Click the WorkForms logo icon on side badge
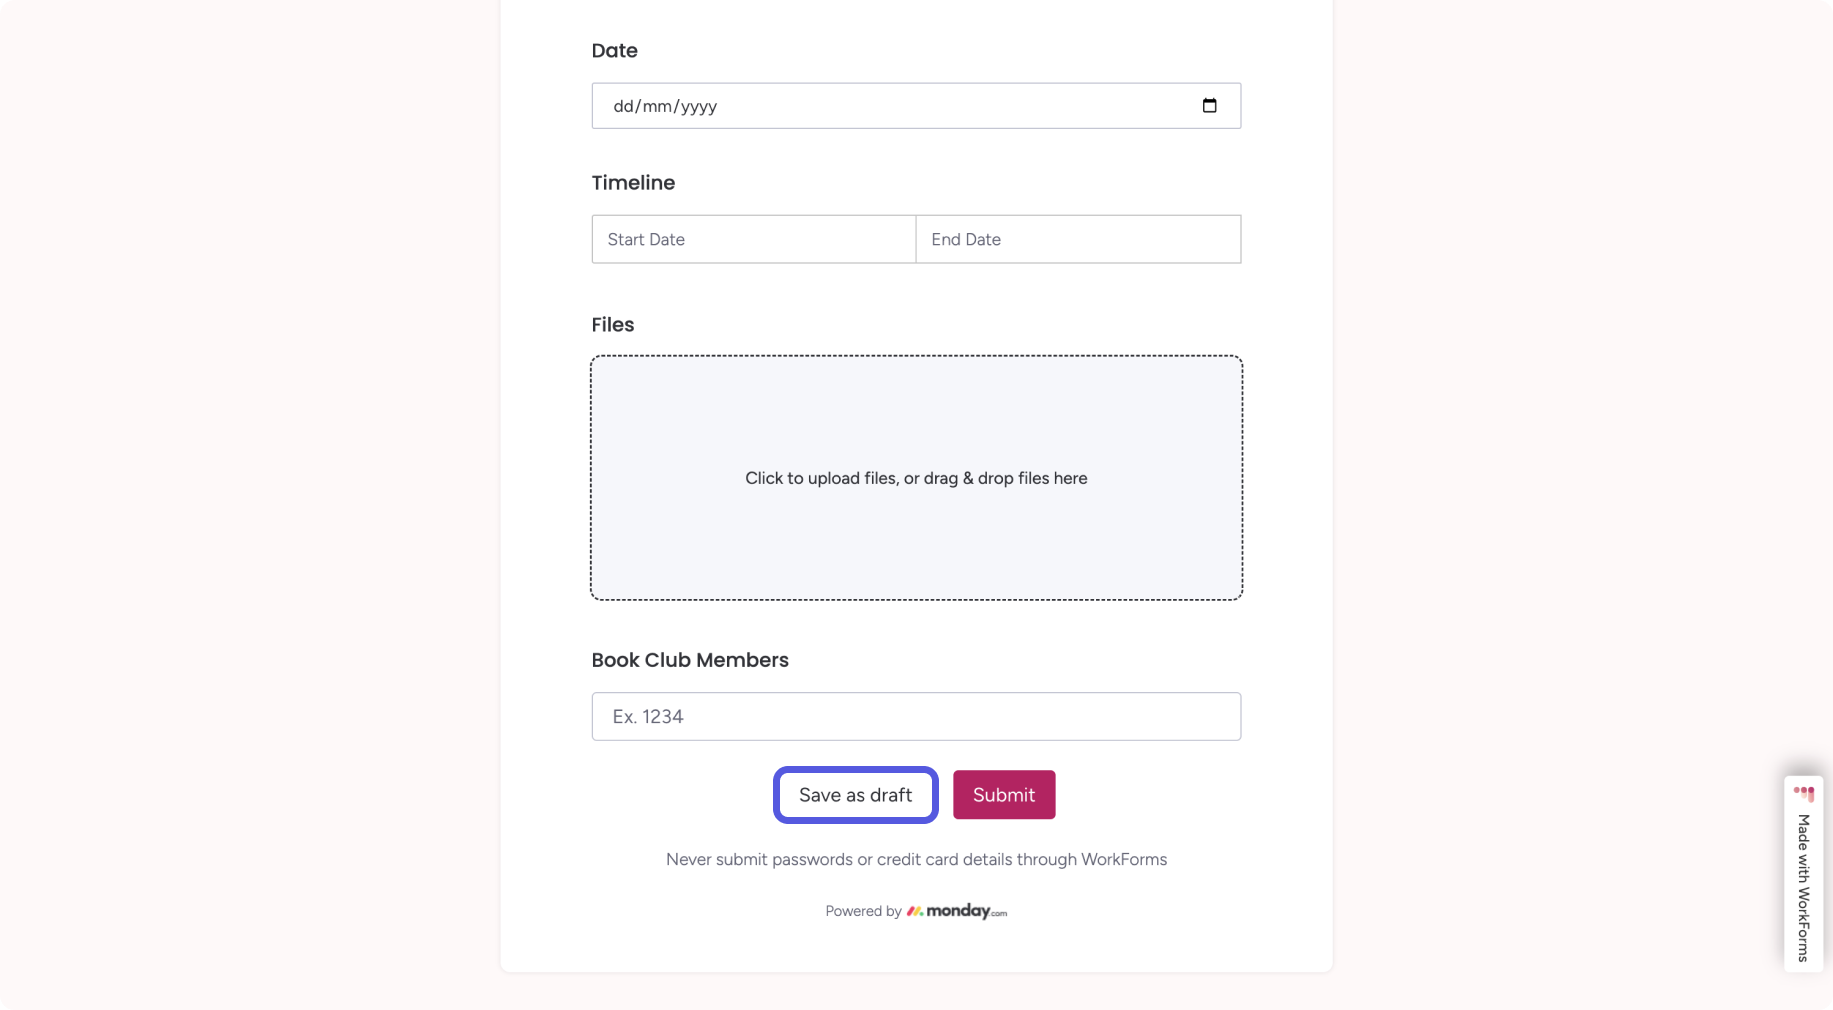The image size is (1833, 1010). [1803, 794]
